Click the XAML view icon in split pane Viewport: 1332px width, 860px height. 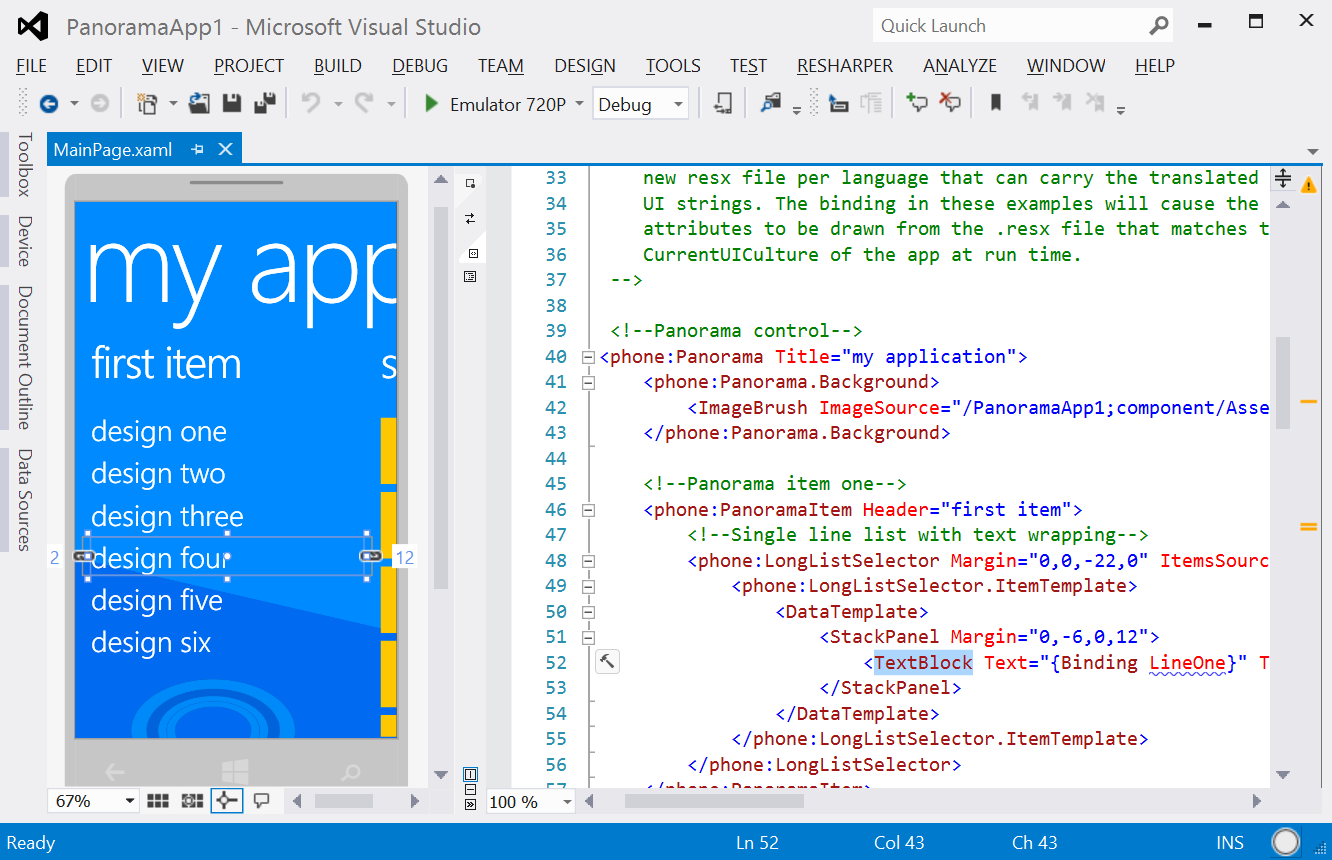[x=472, y=253]
